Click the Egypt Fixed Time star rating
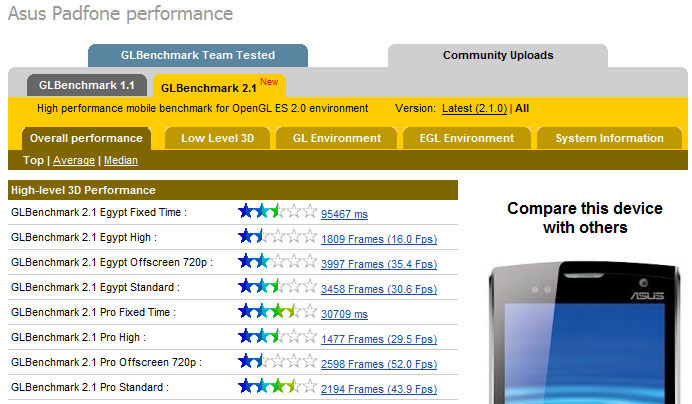The image size is (692, 404). (277, 211)
